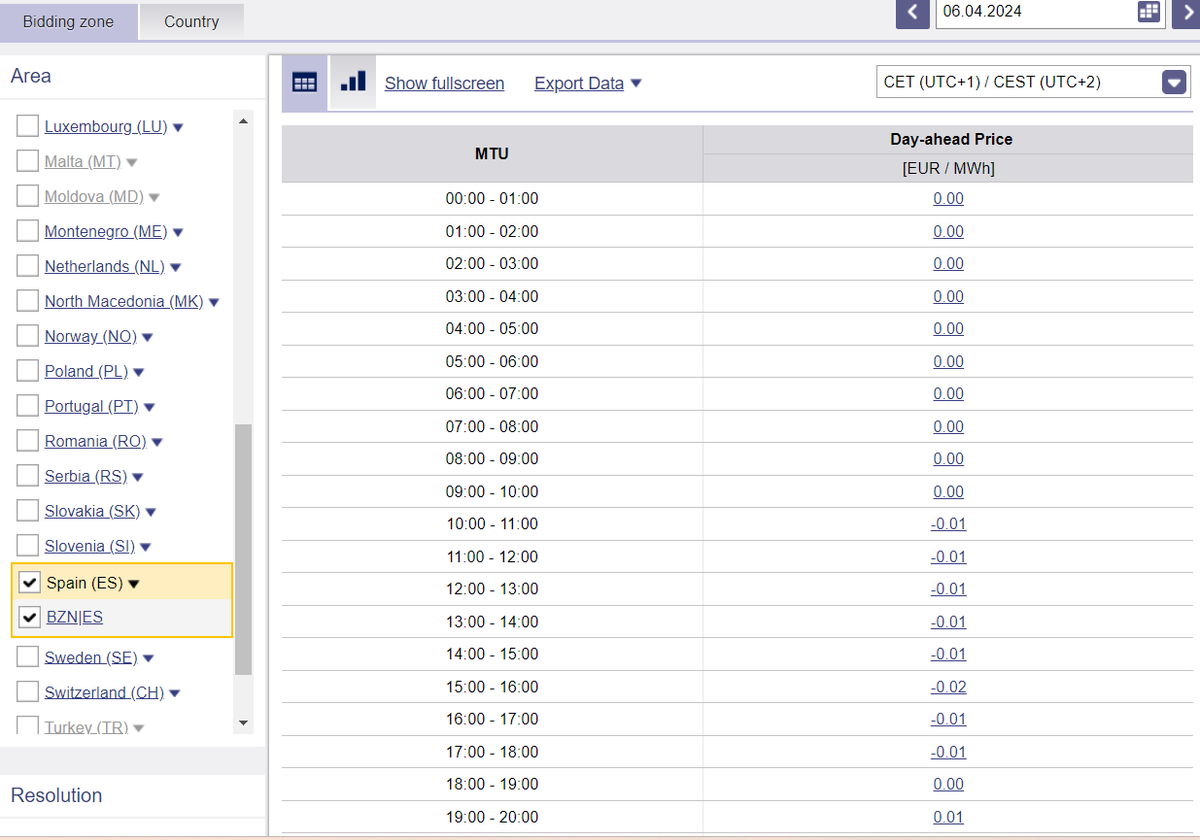The image size is (1200, 840).
Task: Open price value for 18:00 - 19:00
Action: (x=948, y=784)
